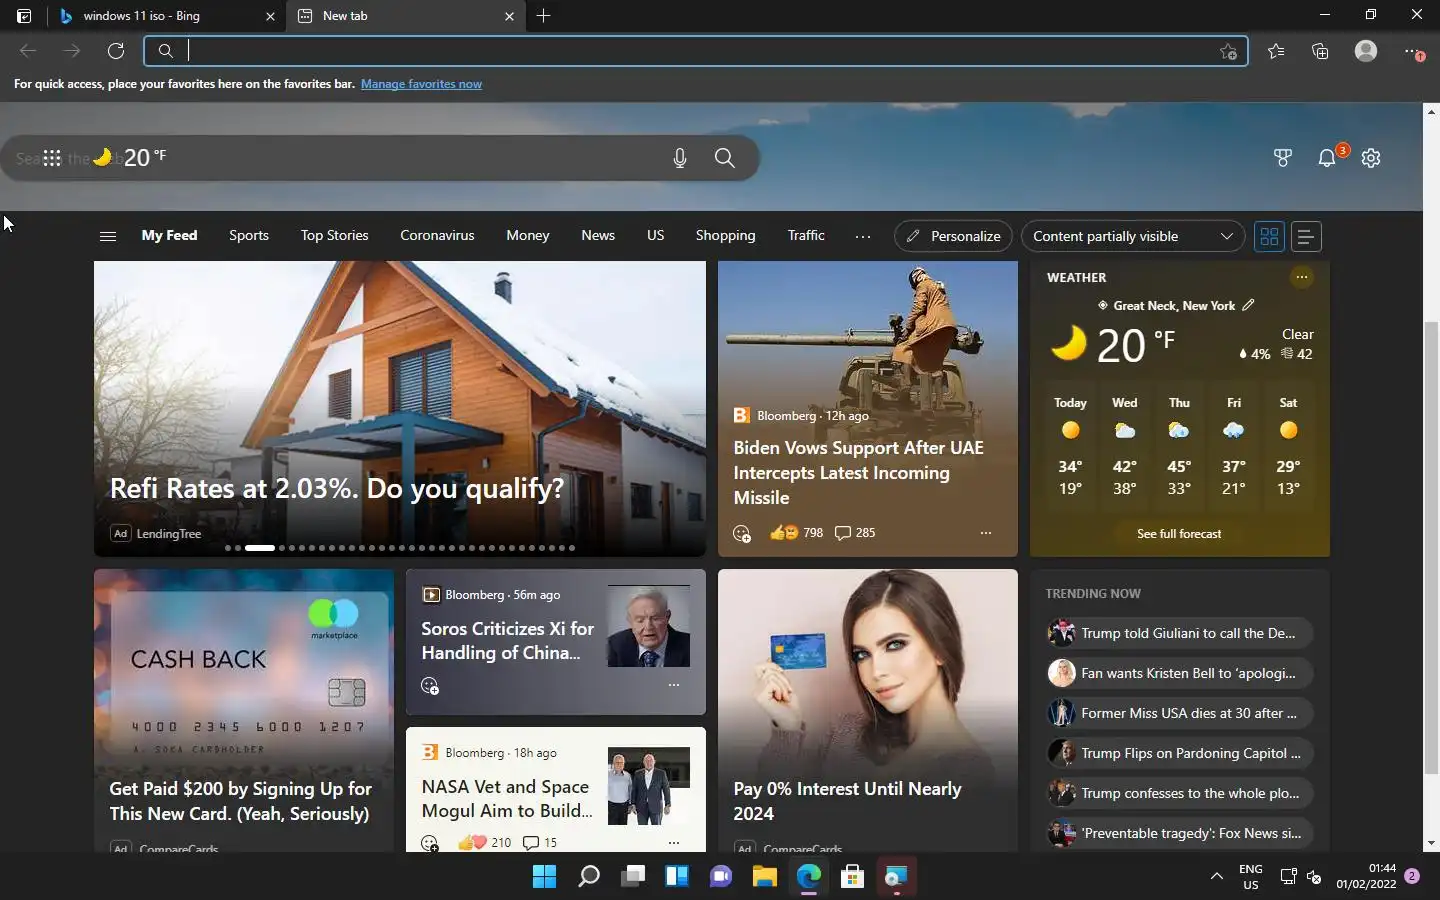Screen dimensions: 1440x900
Task: Go back using the browser back arrow
Action: point(28,51)
